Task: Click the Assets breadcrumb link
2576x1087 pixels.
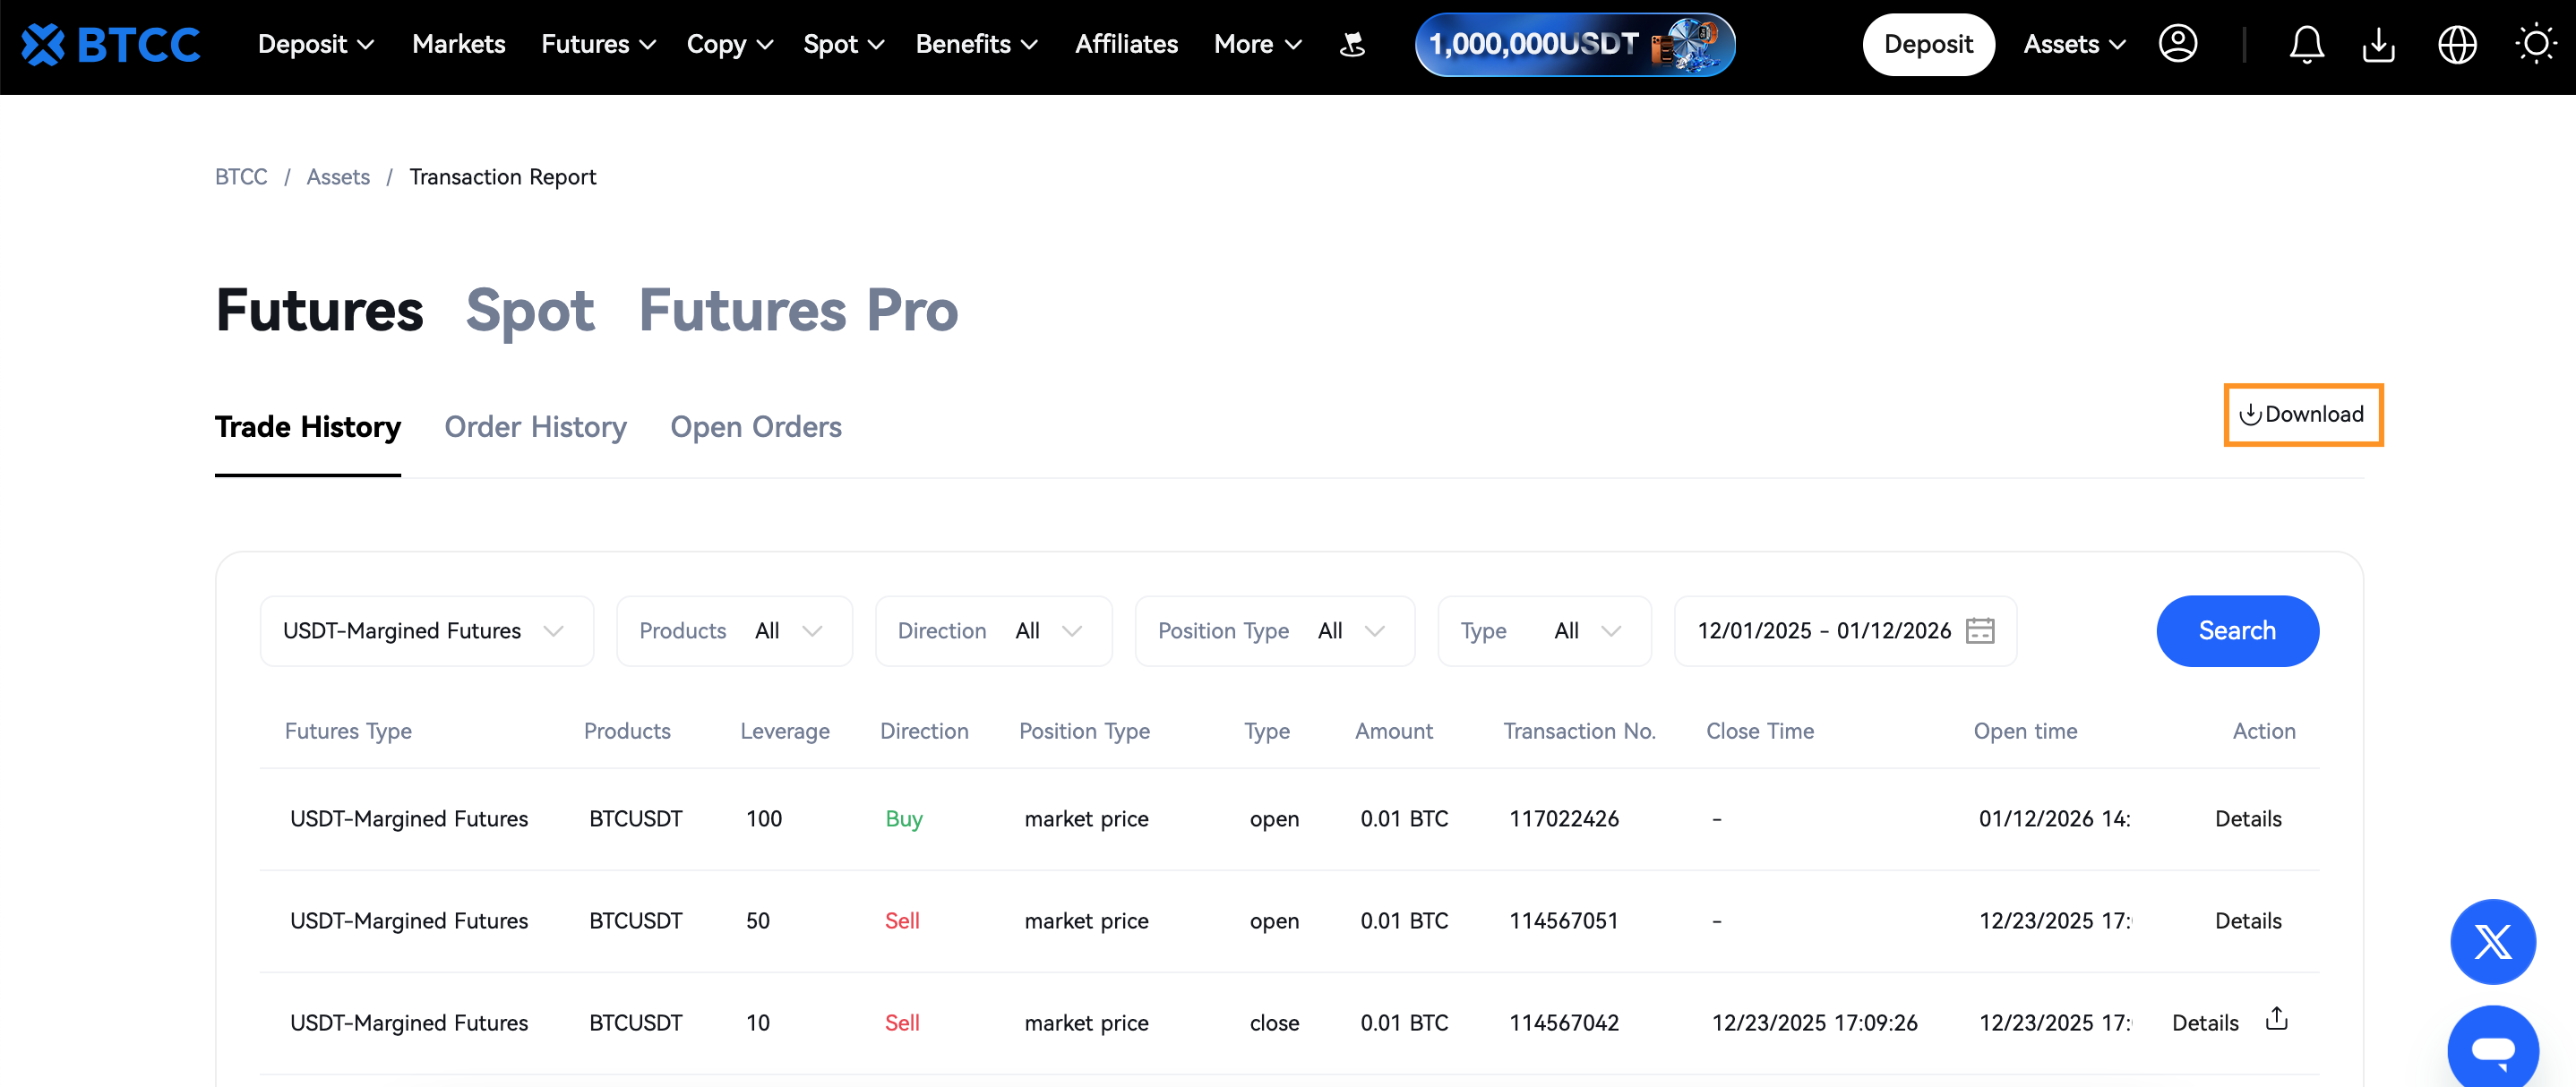Action: pos(338,177)
